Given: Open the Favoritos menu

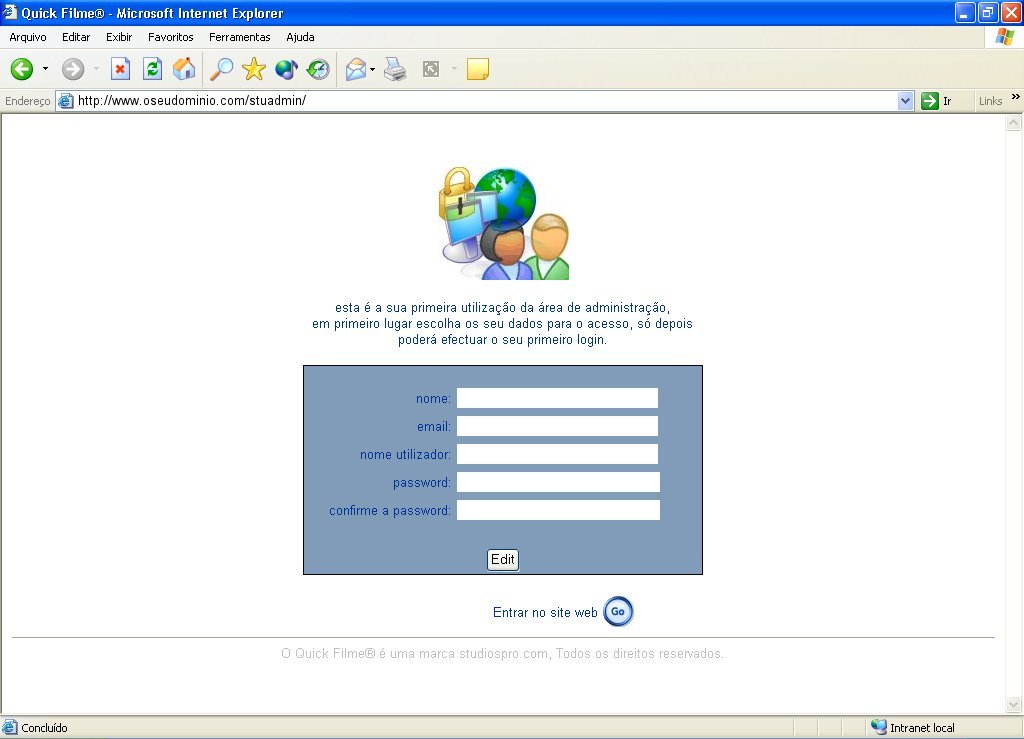Looking at the screenshot, I should click(x=171, y=37).
